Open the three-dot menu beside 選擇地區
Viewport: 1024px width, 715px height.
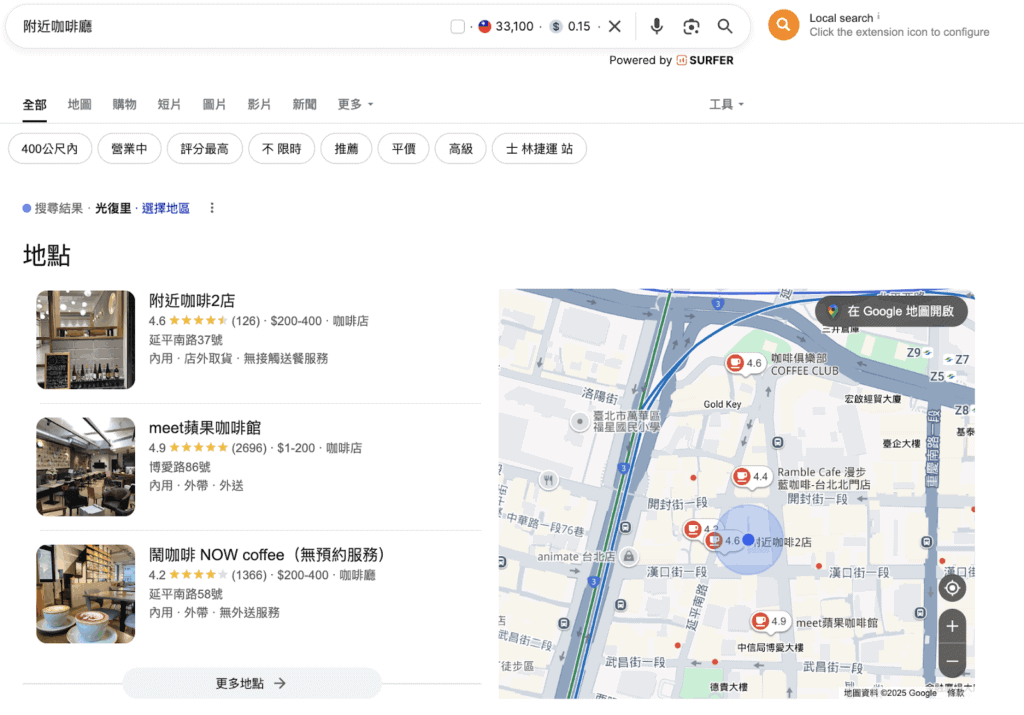point(212,208)
